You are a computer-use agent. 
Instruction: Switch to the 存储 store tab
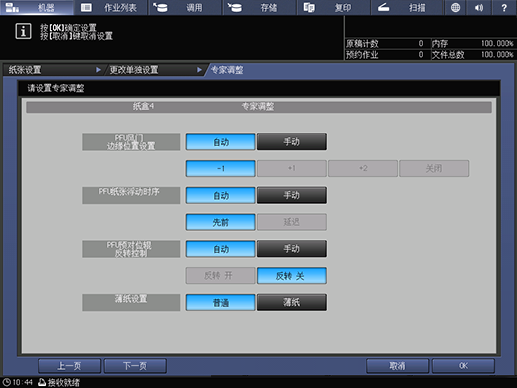click(259, 7)
